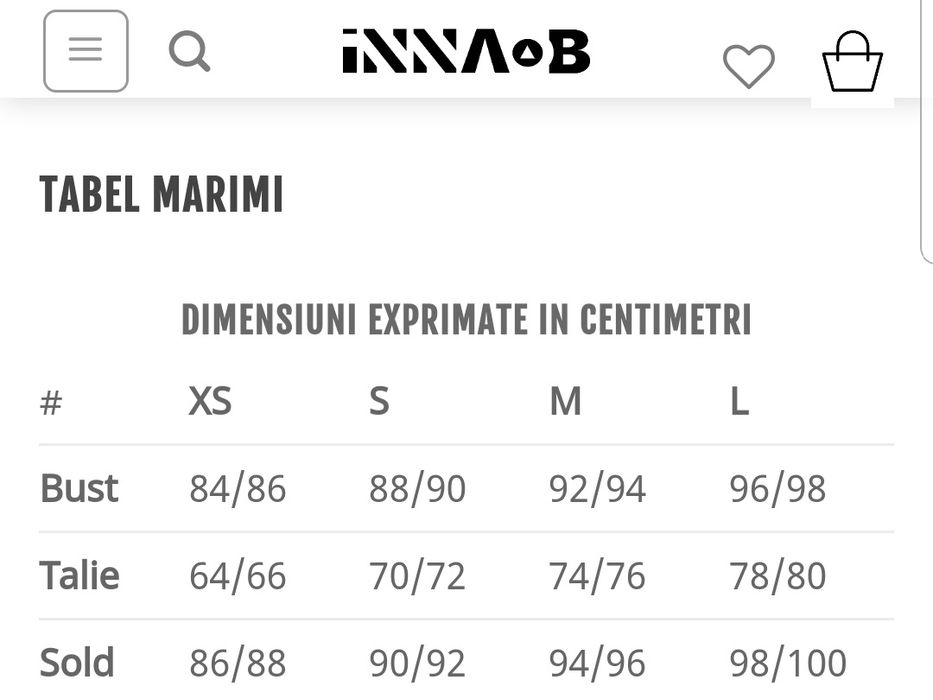Screen dimensions: 933x700
Task: Select the M size column header
Action: pos(565,402)
